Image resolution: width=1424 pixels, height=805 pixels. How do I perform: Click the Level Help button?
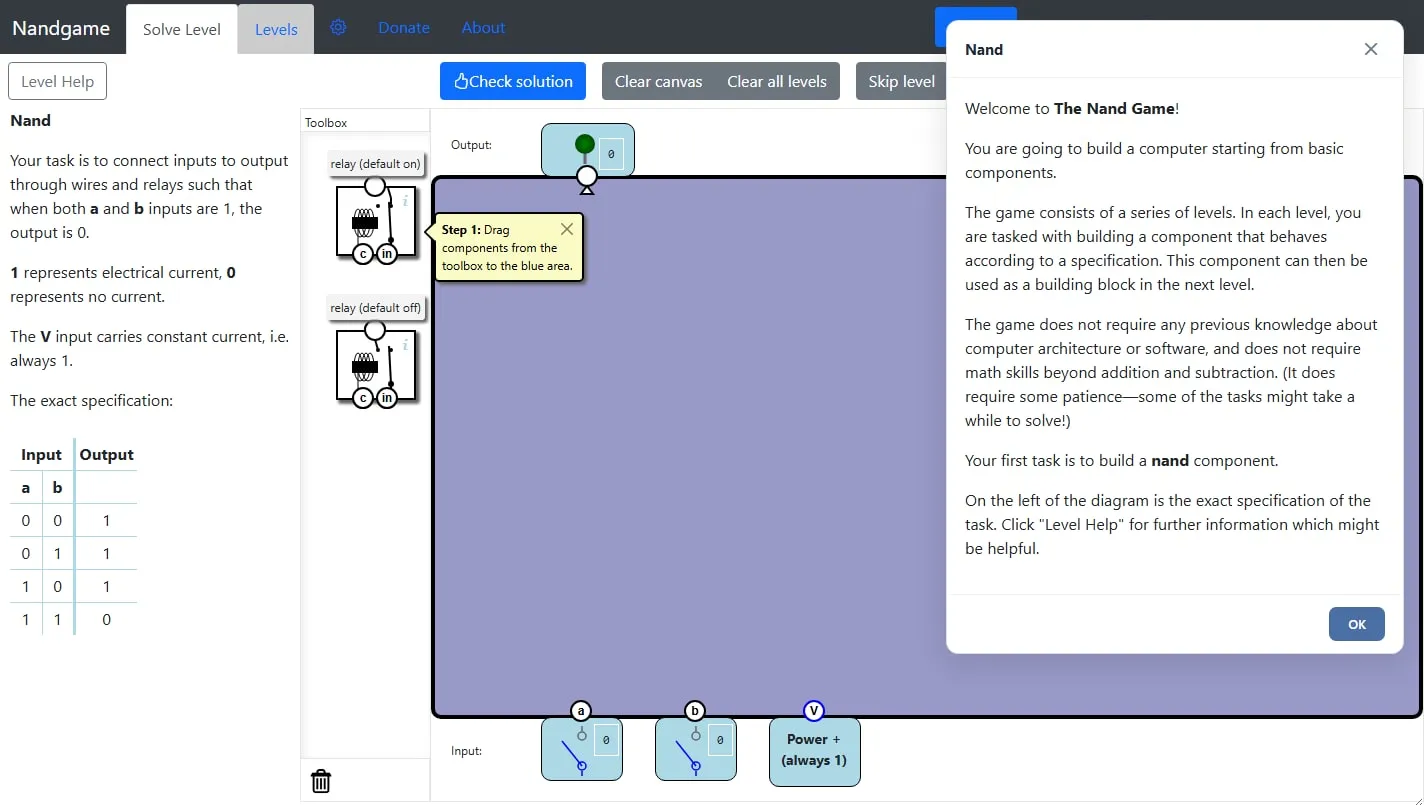[x=57, y=81]
